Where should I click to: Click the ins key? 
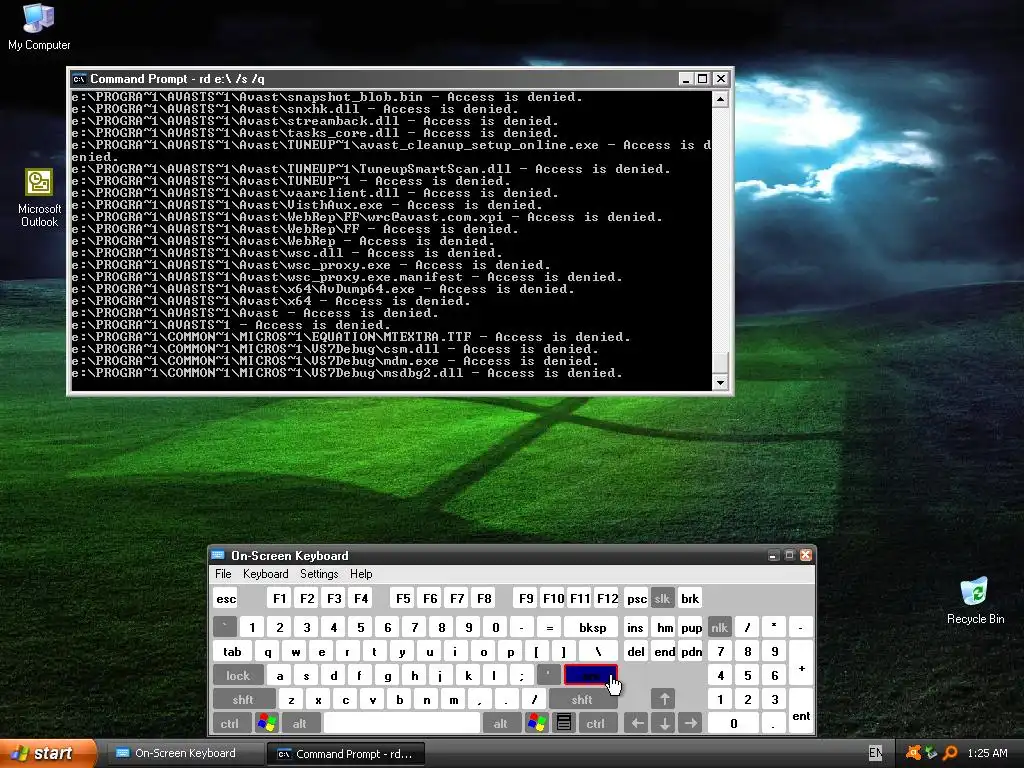click(635, 627)
